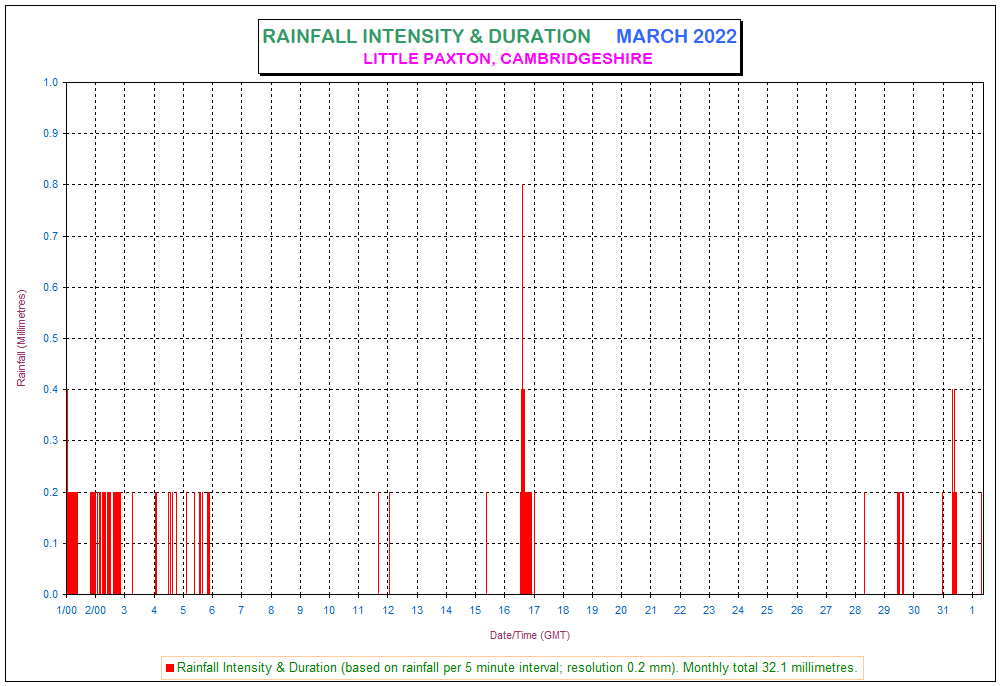The image size is (1001, 686).
Task: Click the 'MARCH 2022' title text
Action: [x=676, y=36]
